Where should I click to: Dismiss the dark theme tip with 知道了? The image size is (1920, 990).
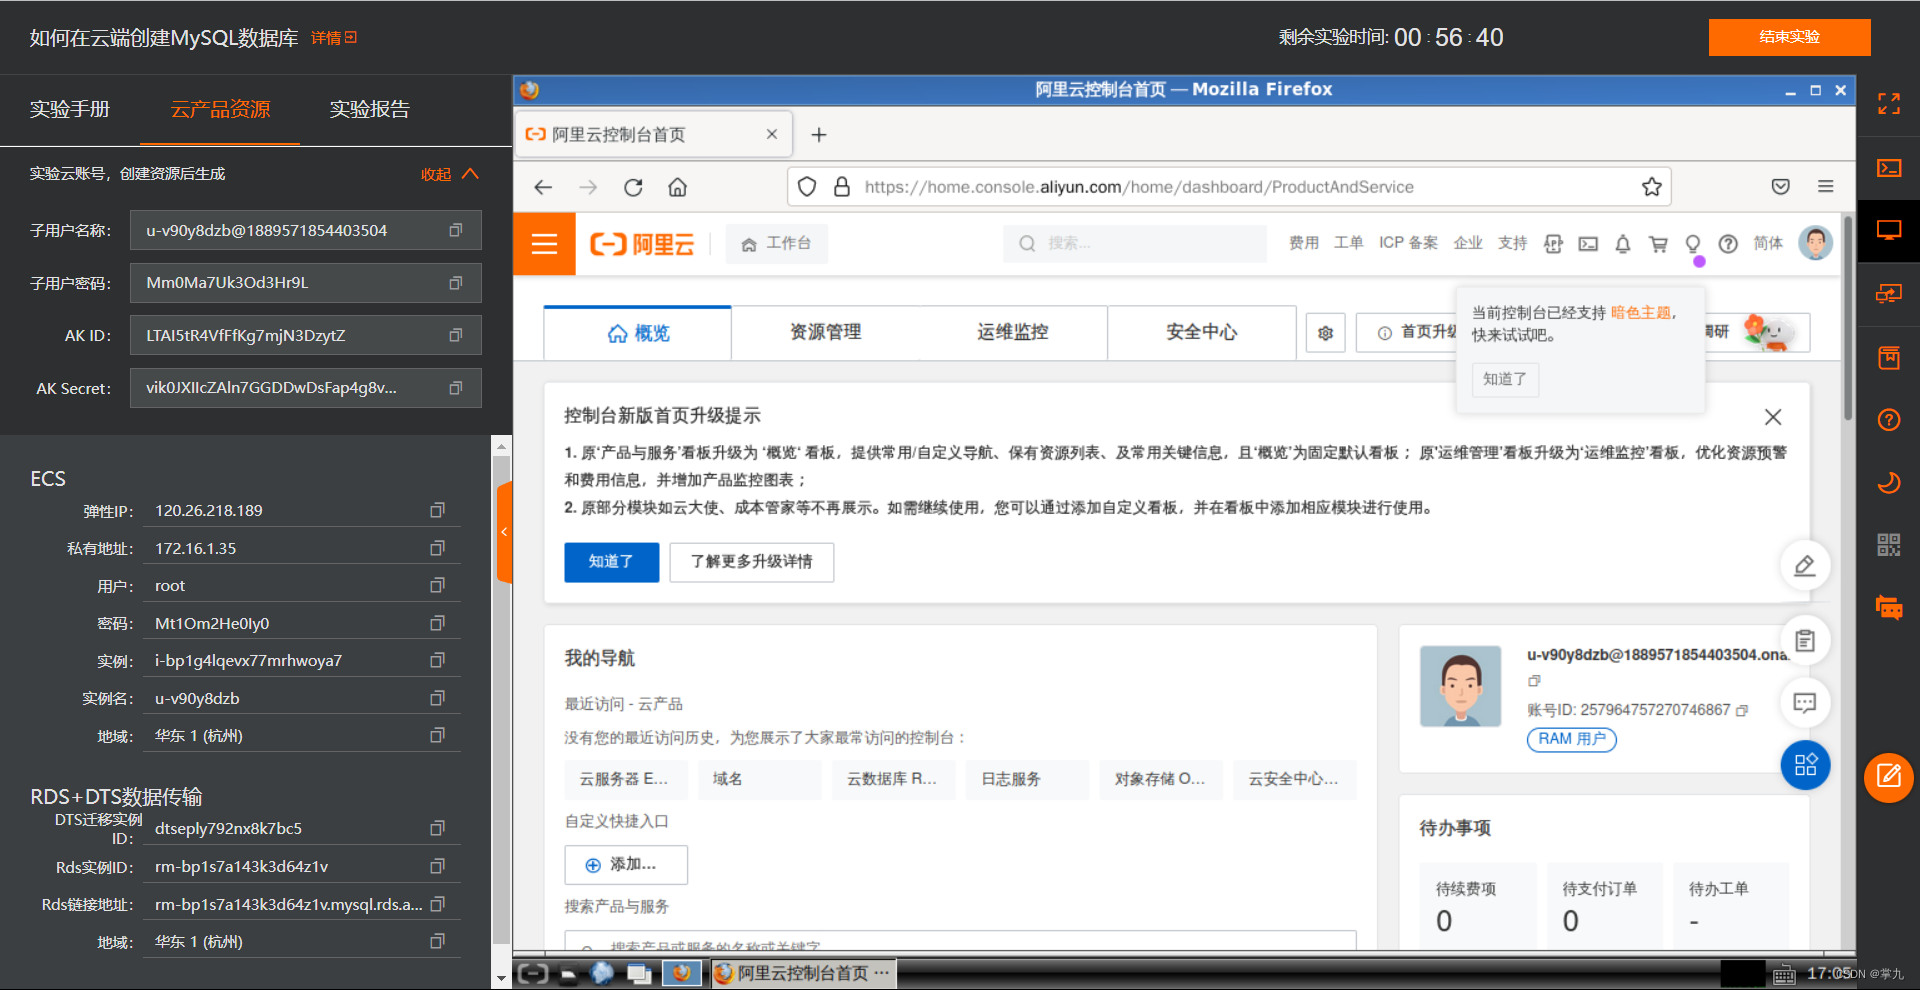point(1504,379)
